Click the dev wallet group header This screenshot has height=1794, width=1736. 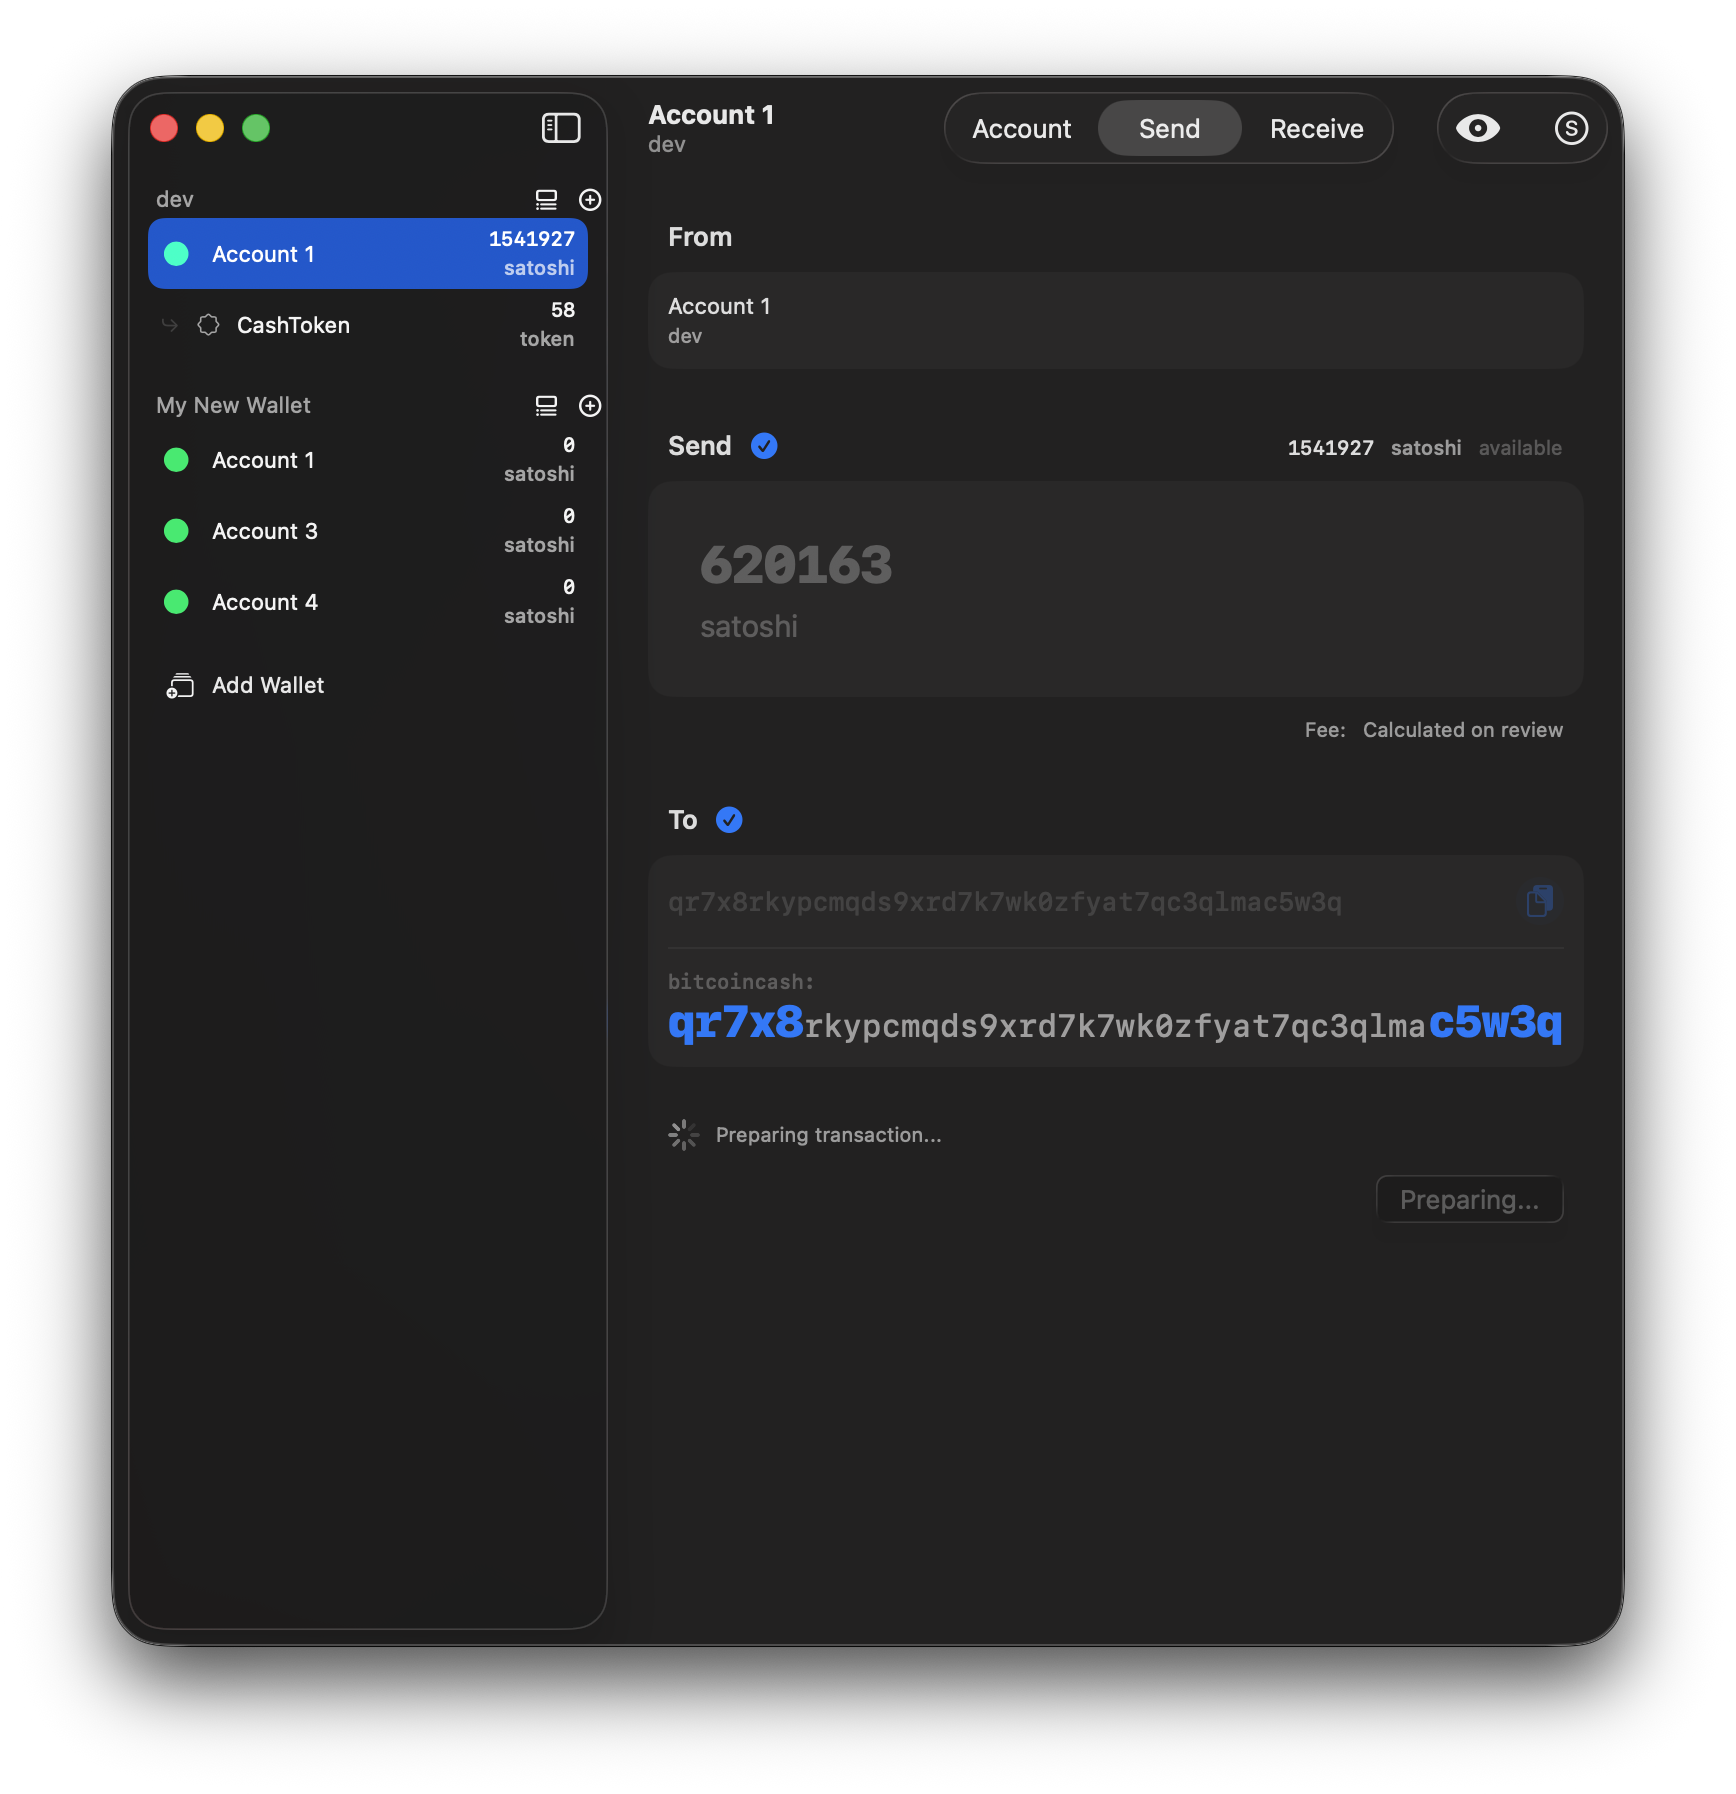[x=175, y=200]
